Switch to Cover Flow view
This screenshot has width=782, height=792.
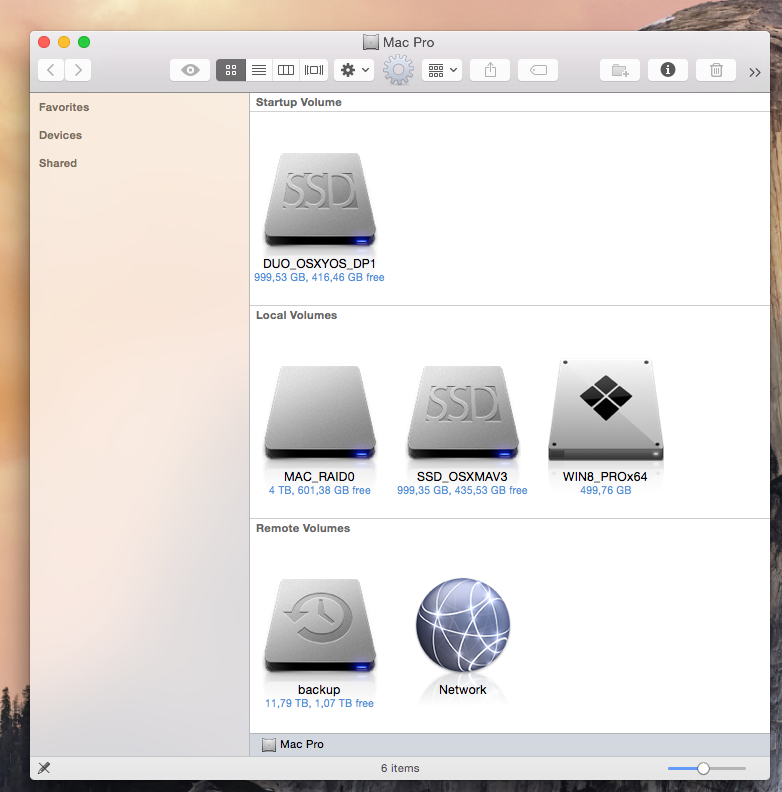click(314, 70)
